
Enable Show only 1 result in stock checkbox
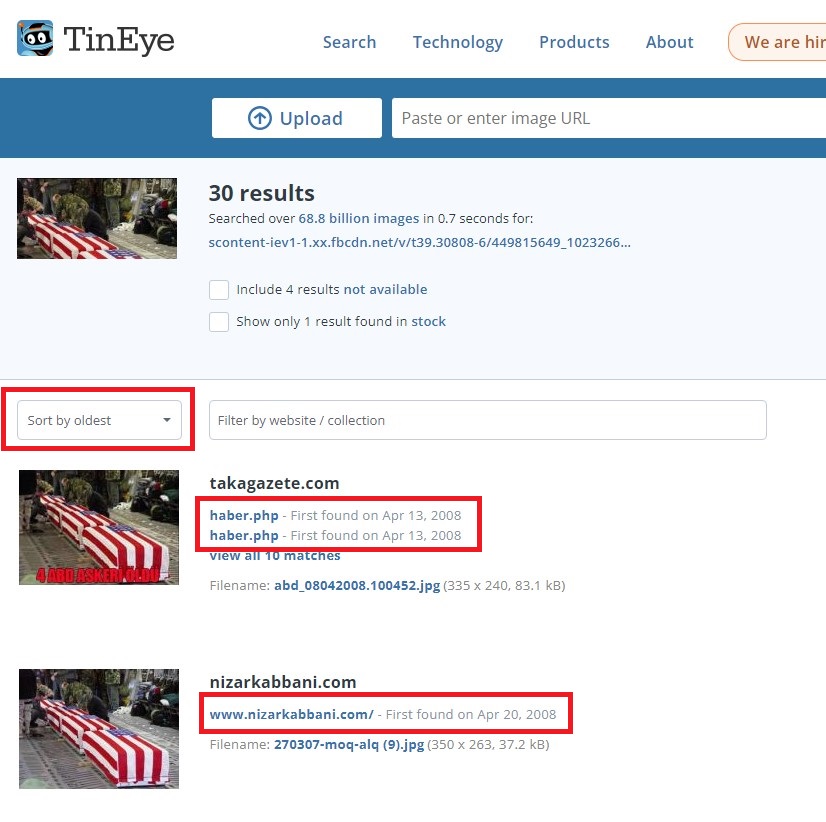[219, 321]
